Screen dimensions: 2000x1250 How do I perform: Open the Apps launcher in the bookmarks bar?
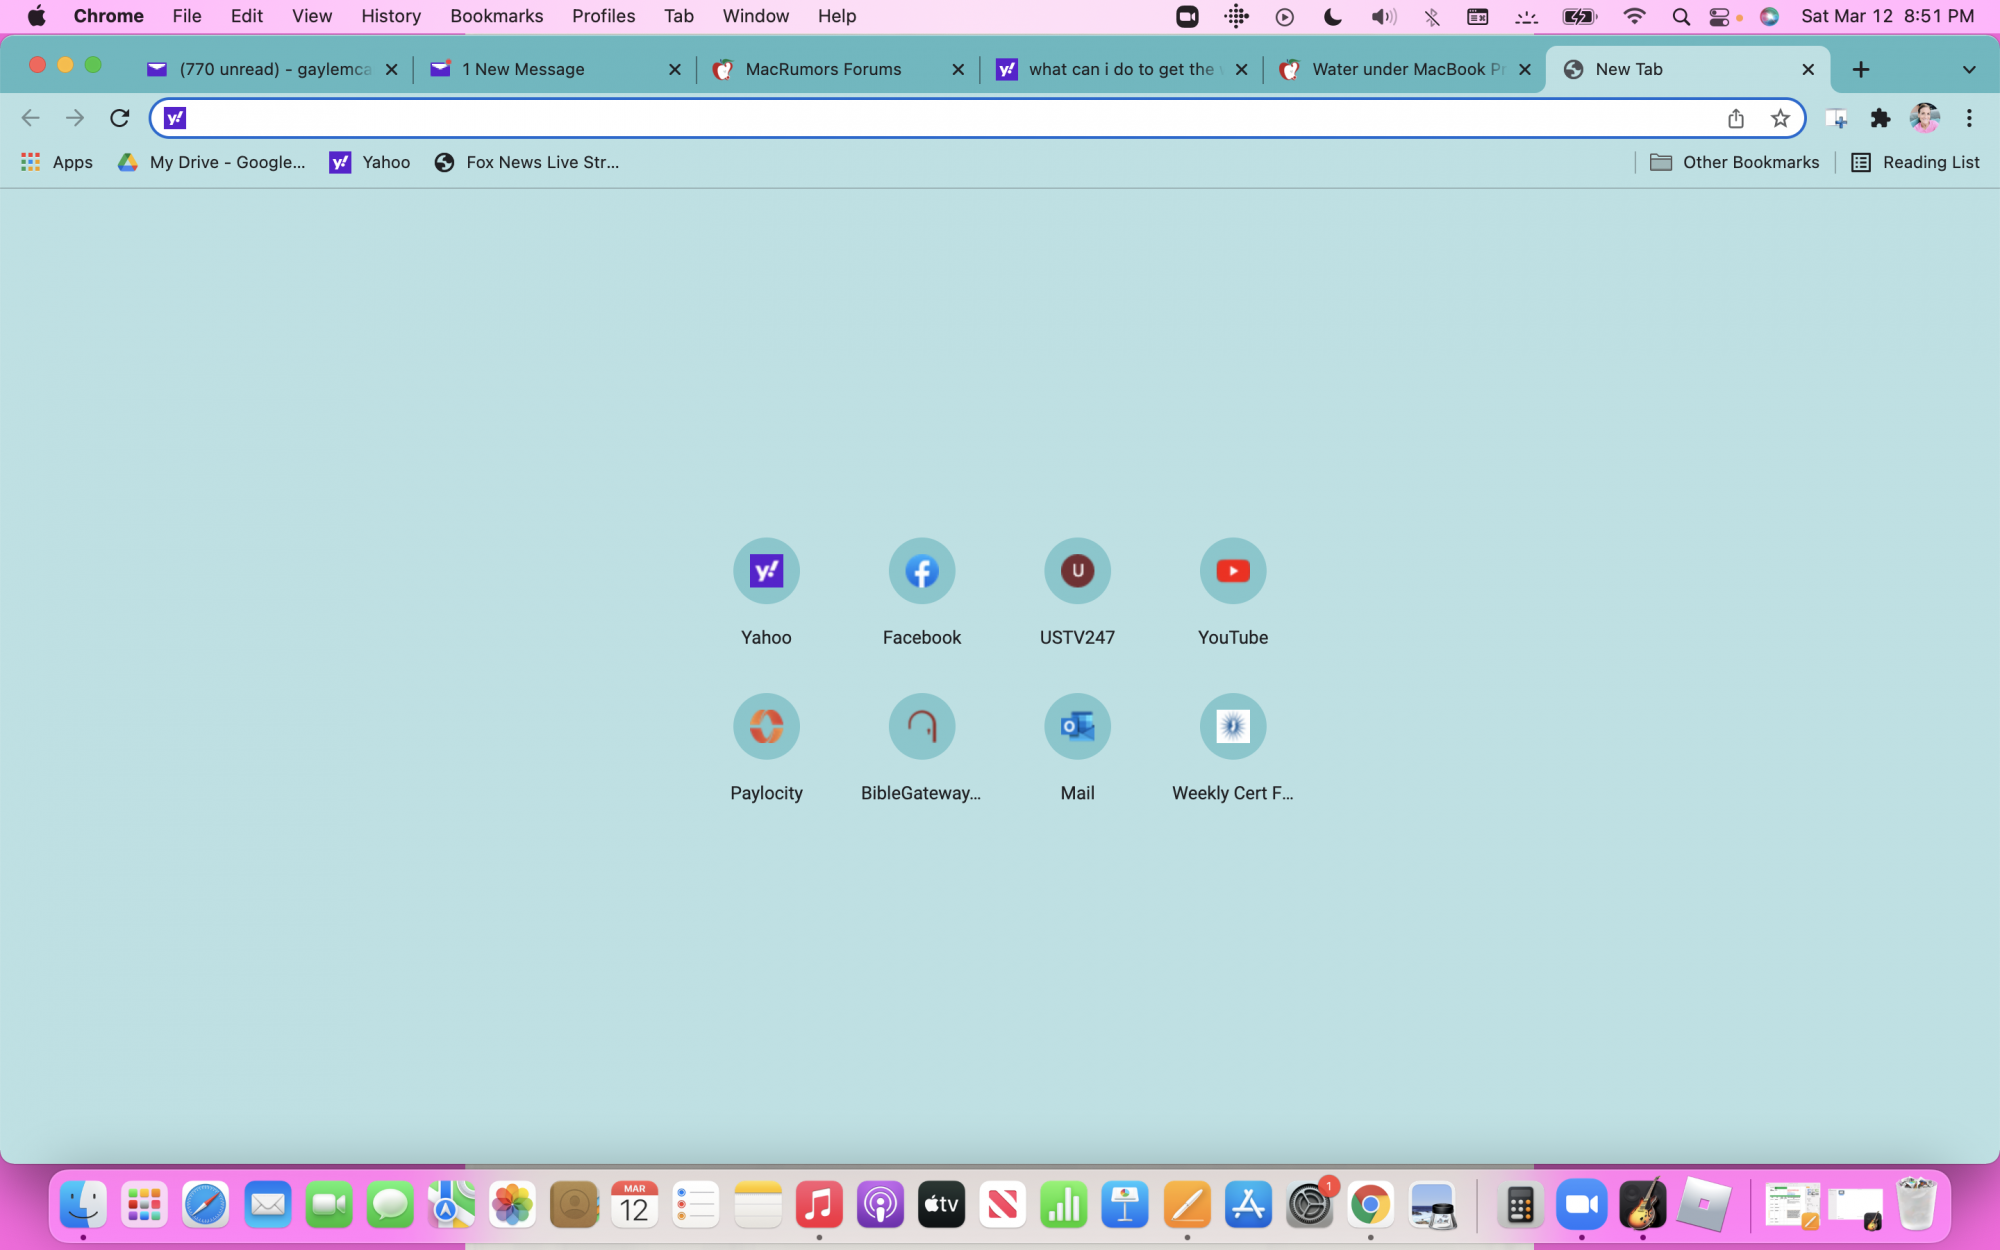click(57, 162)
